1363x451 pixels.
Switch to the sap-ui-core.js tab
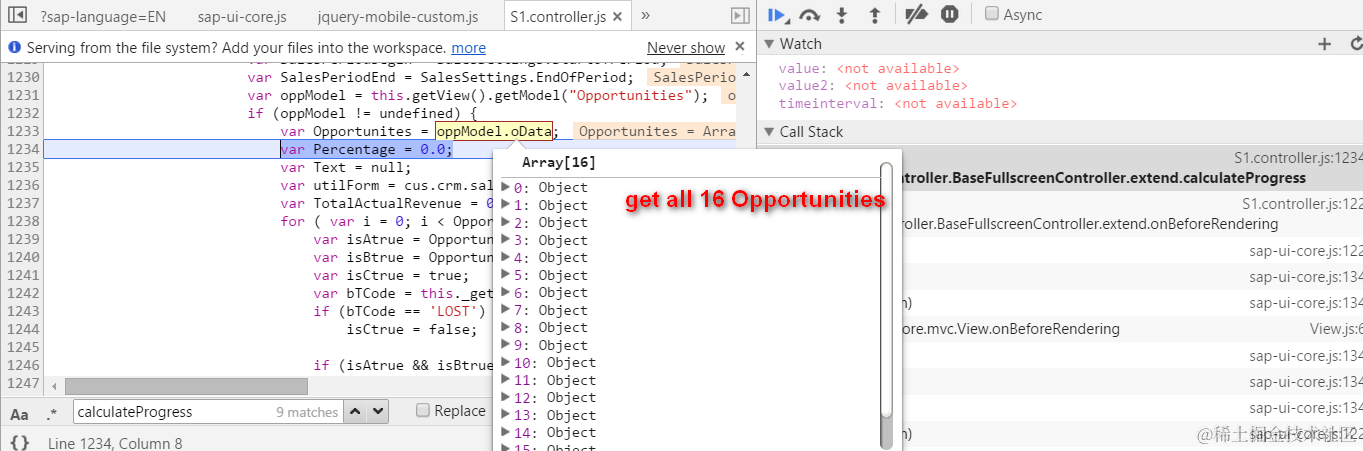(x=243, y=17)
